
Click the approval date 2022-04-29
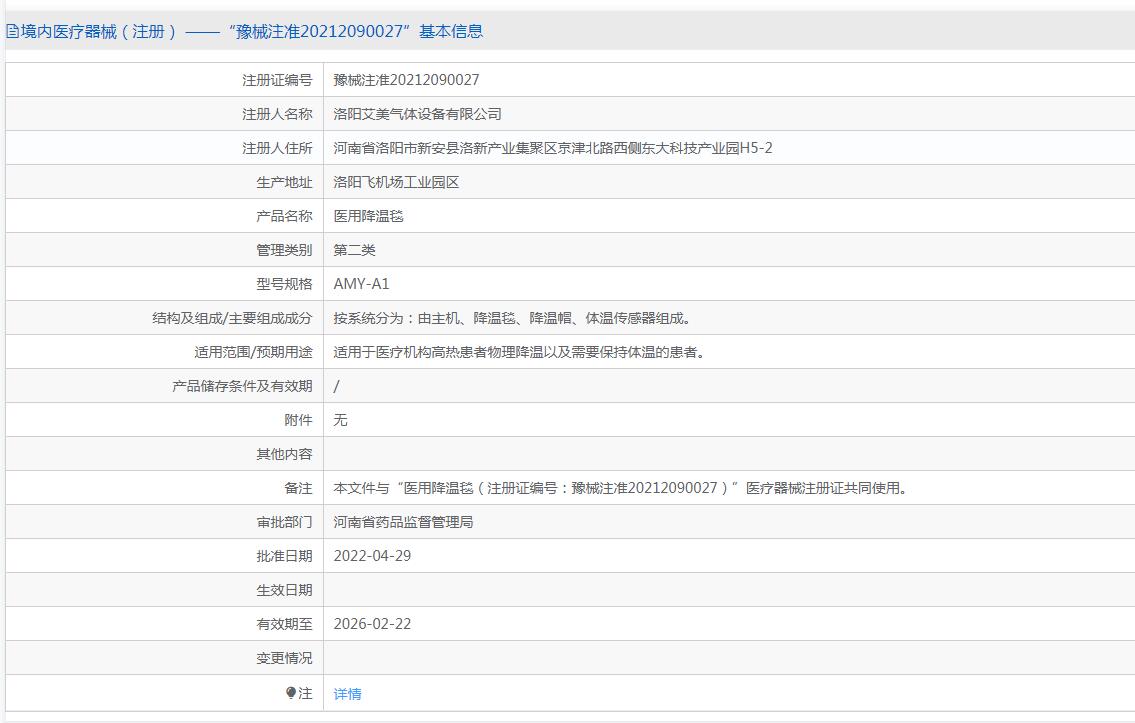pos(372,556)
